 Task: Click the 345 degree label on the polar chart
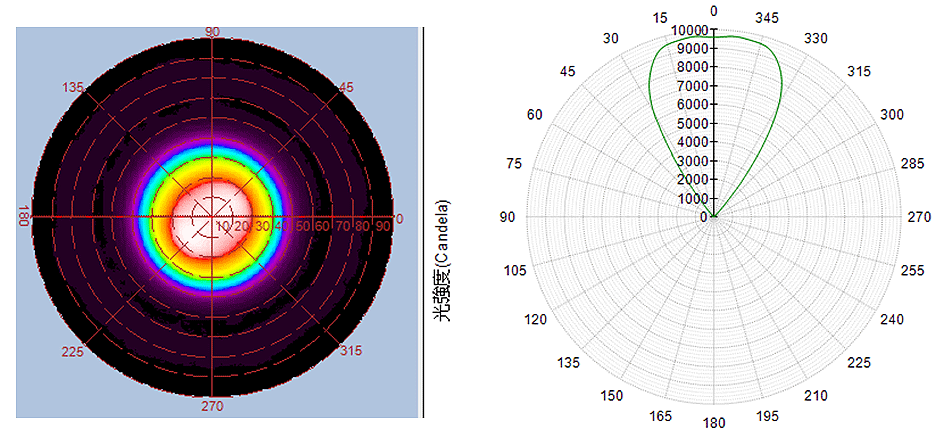click(768, 18)
